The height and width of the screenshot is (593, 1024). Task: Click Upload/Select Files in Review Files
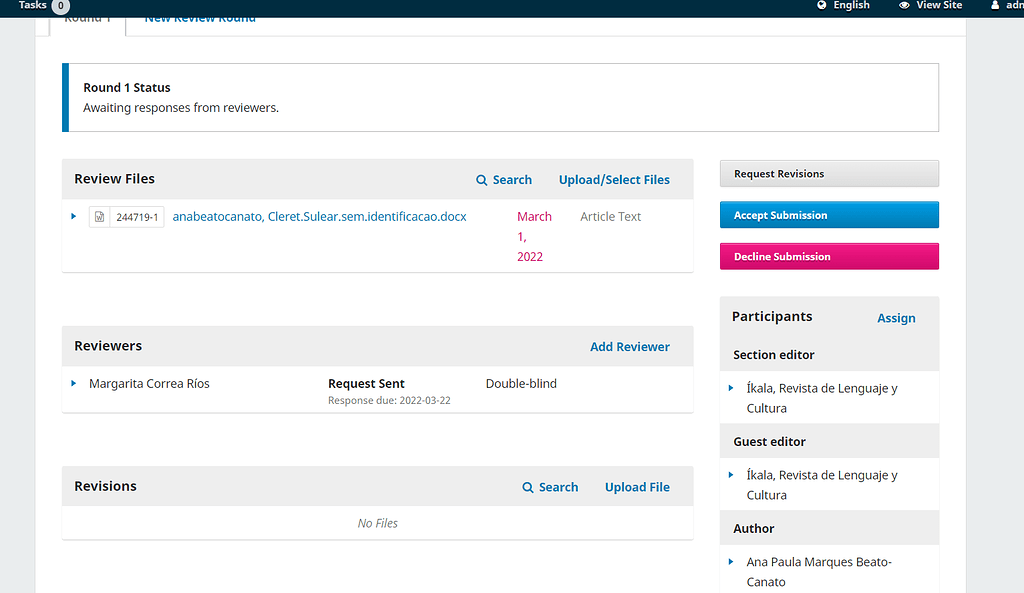tap(613, 179)
